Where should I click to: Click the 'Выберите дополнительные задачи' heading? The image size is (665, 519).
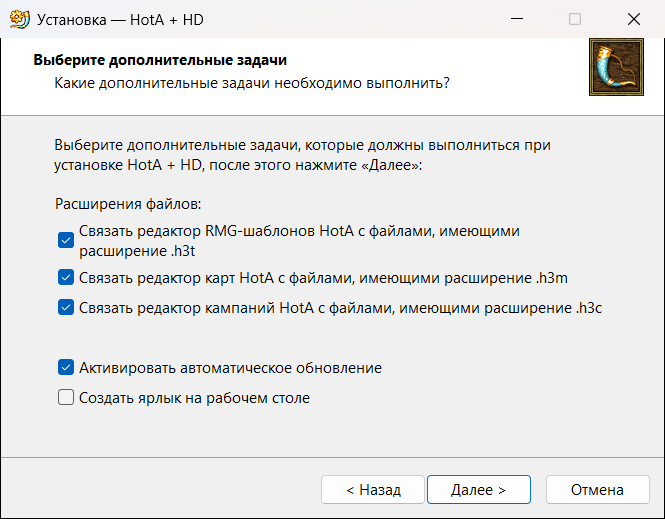point(160,60)
